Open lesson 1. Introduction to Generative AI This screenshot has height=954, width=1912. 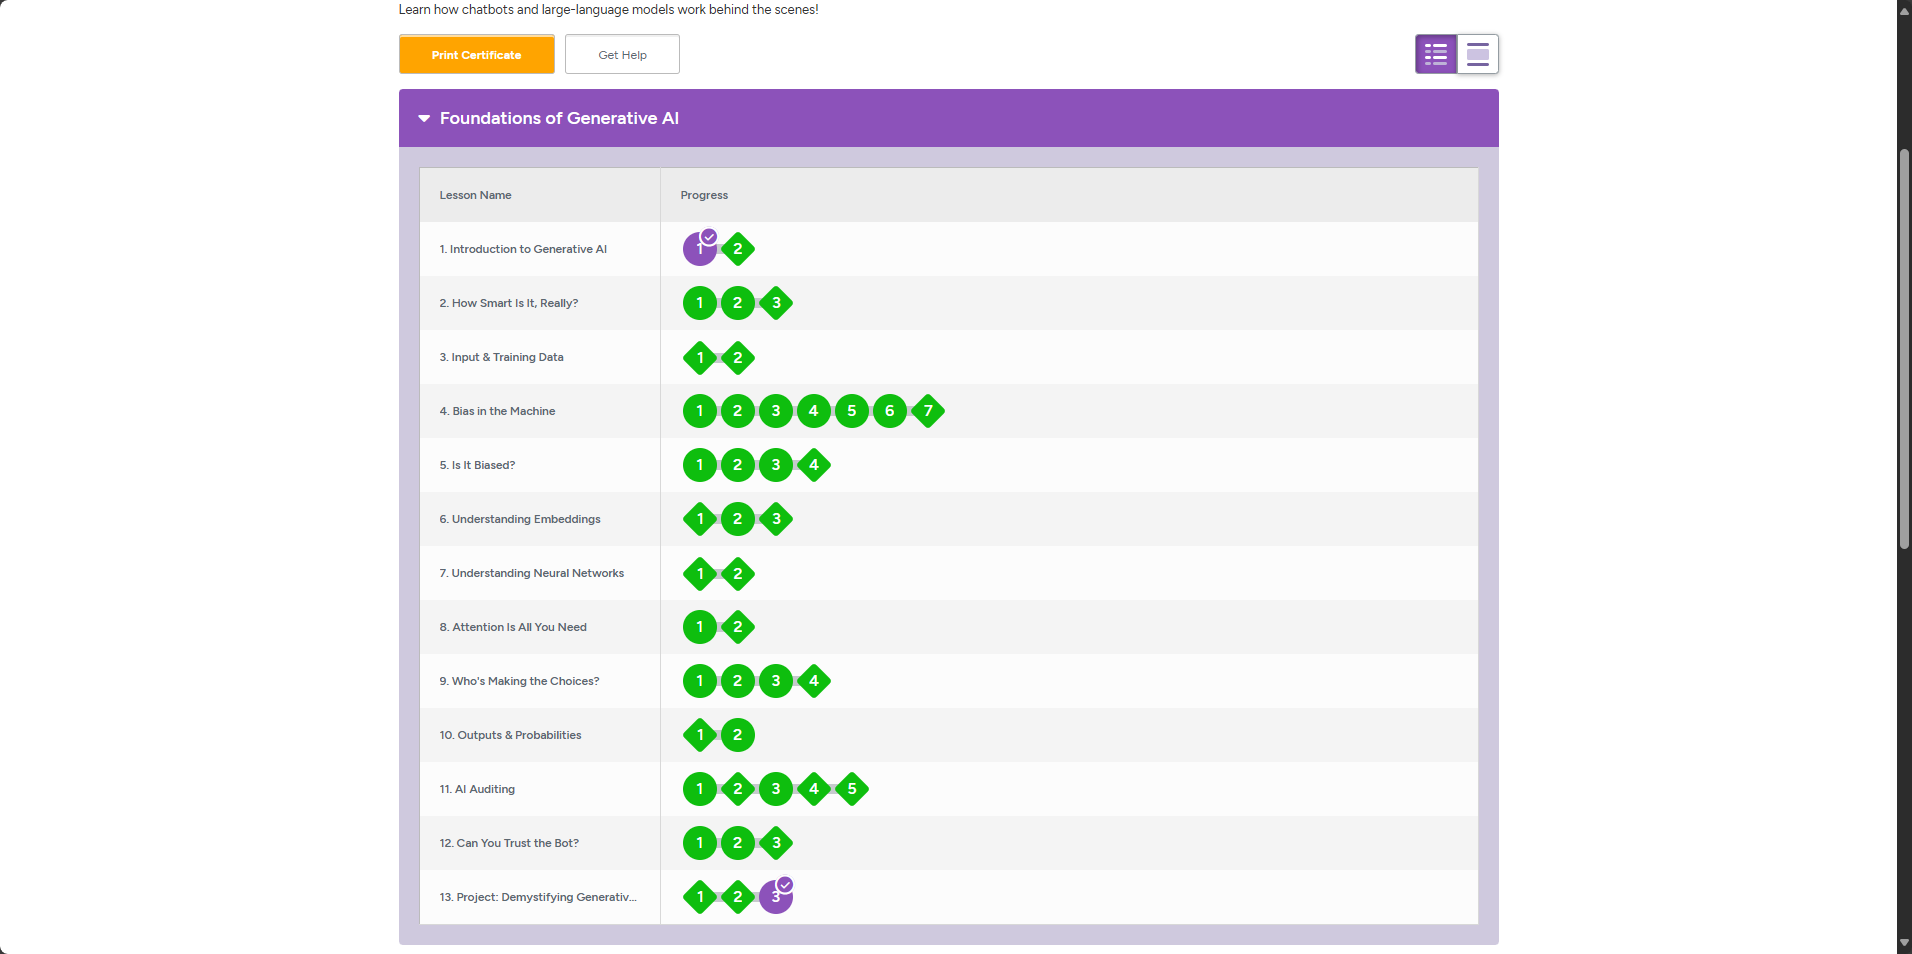point(523,249)
